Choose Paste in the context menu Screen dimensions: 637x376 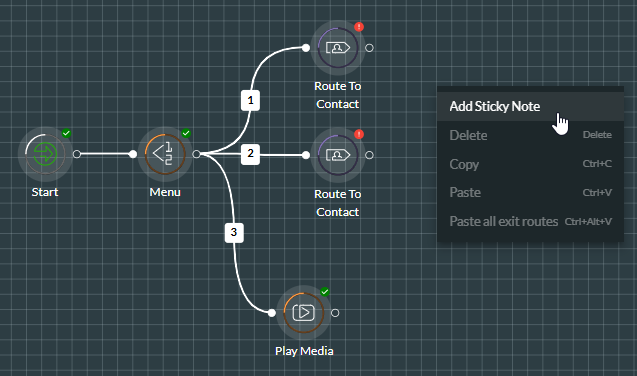point(530,192)
